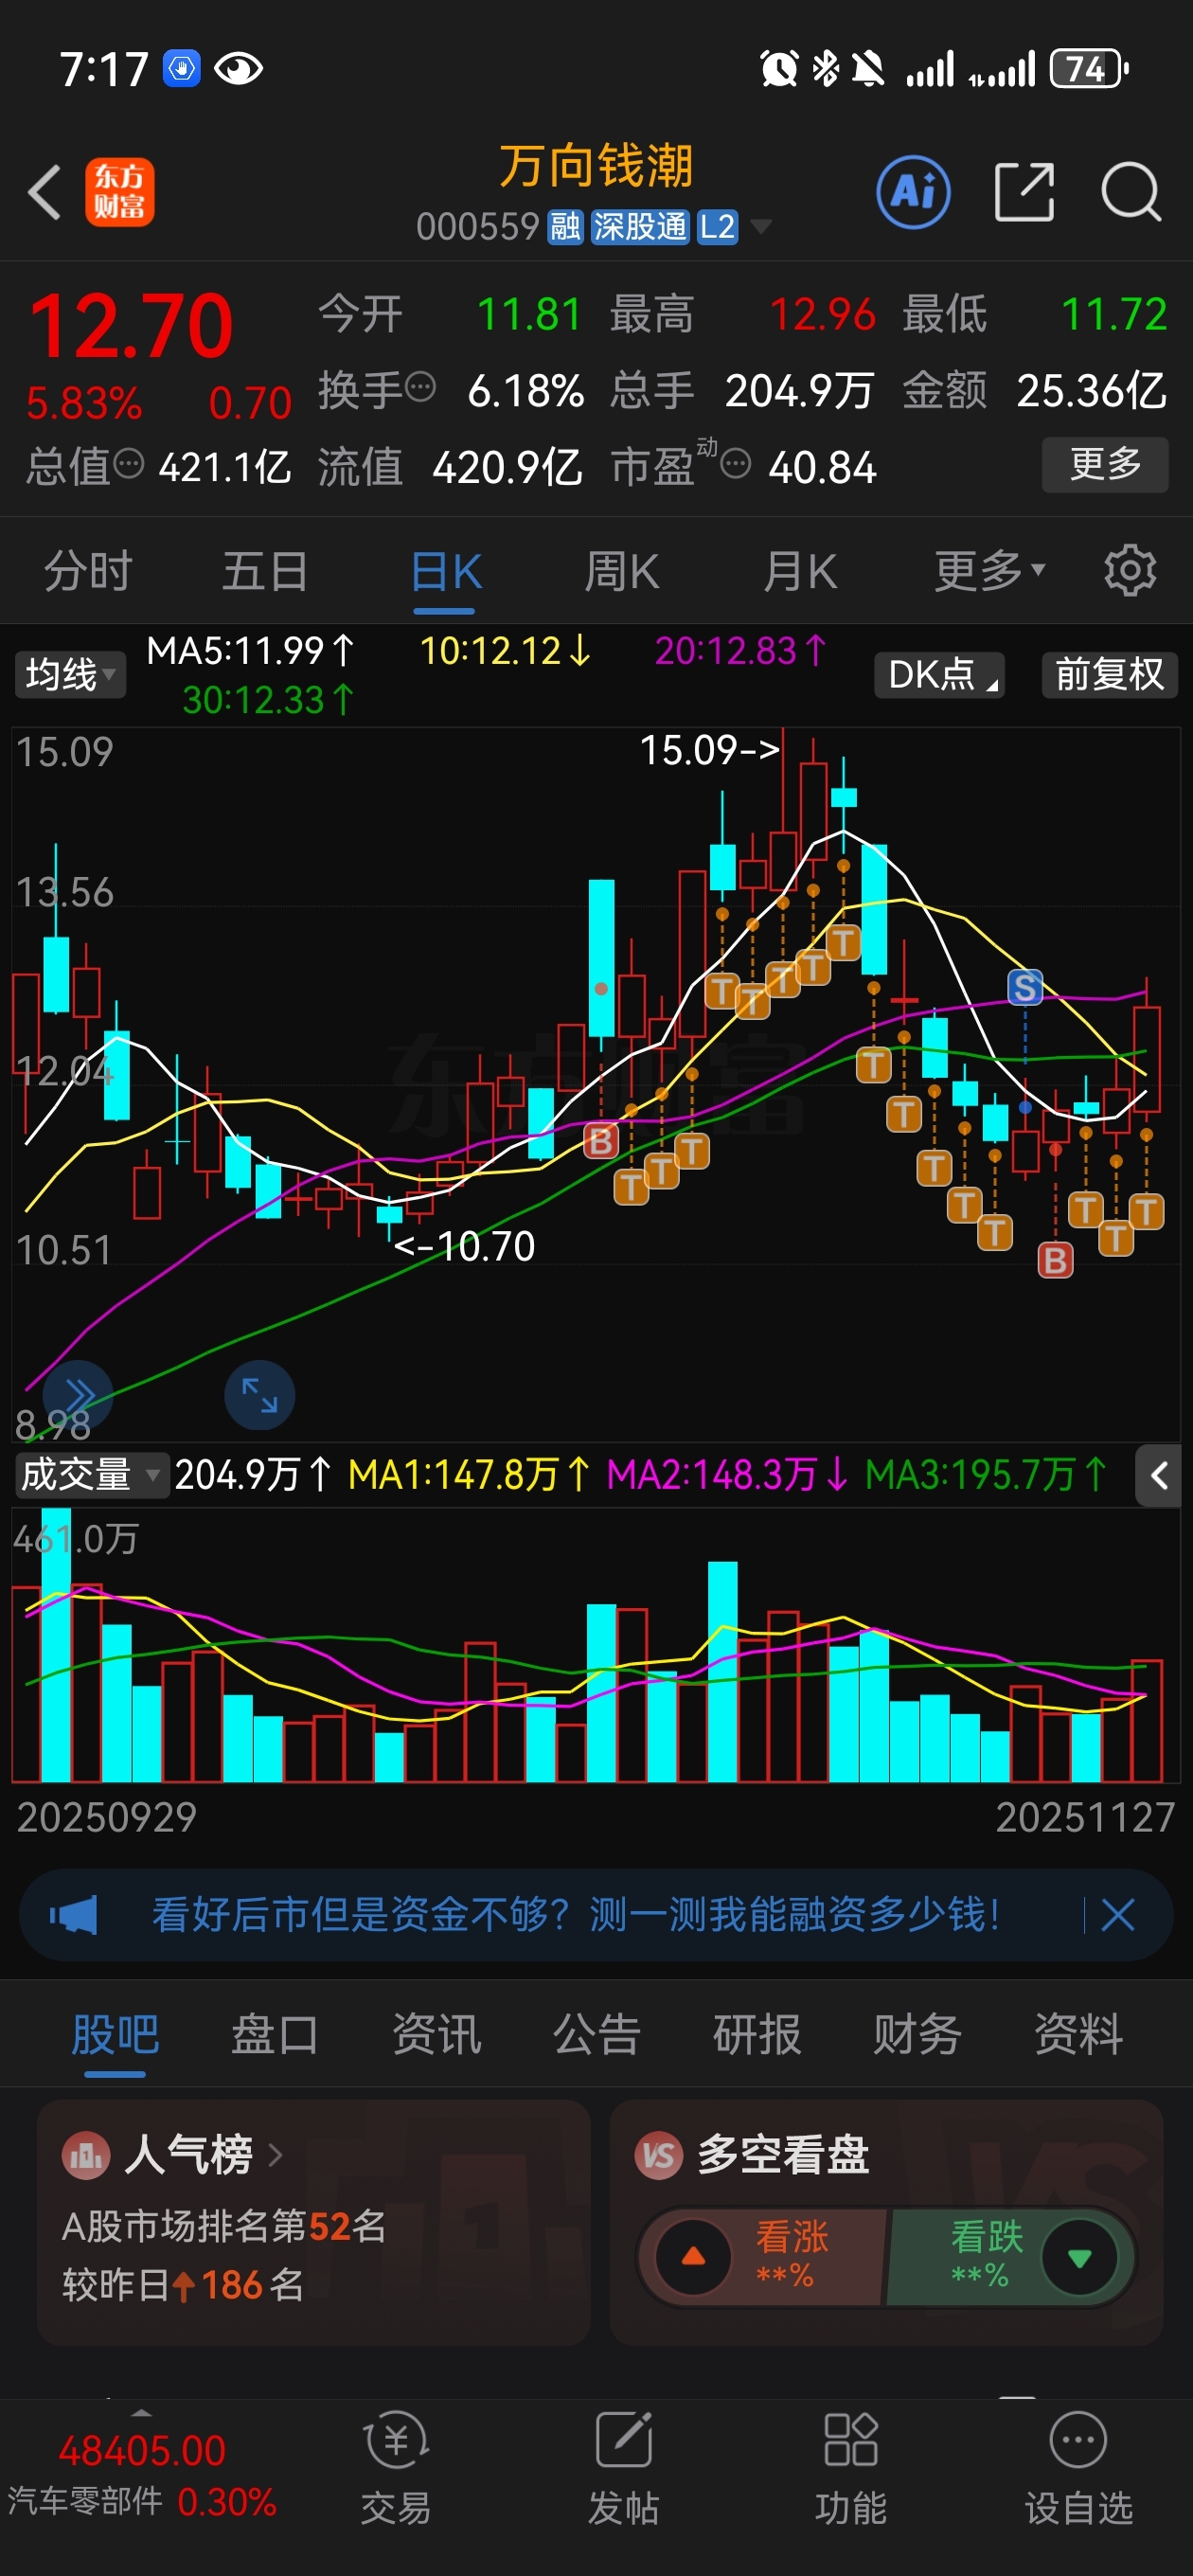This screenshot has height=2576, width=1193.
Task: Open the 资料 tab
Action: [1078, 2034]
